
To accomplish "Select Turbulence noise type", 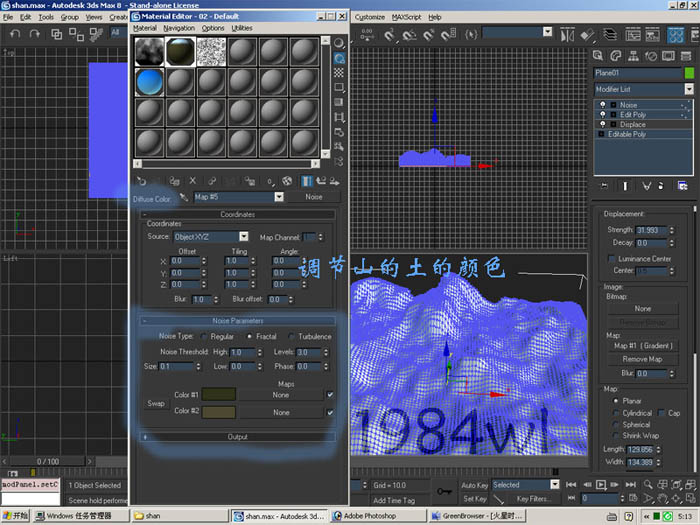I will [292, 336].
